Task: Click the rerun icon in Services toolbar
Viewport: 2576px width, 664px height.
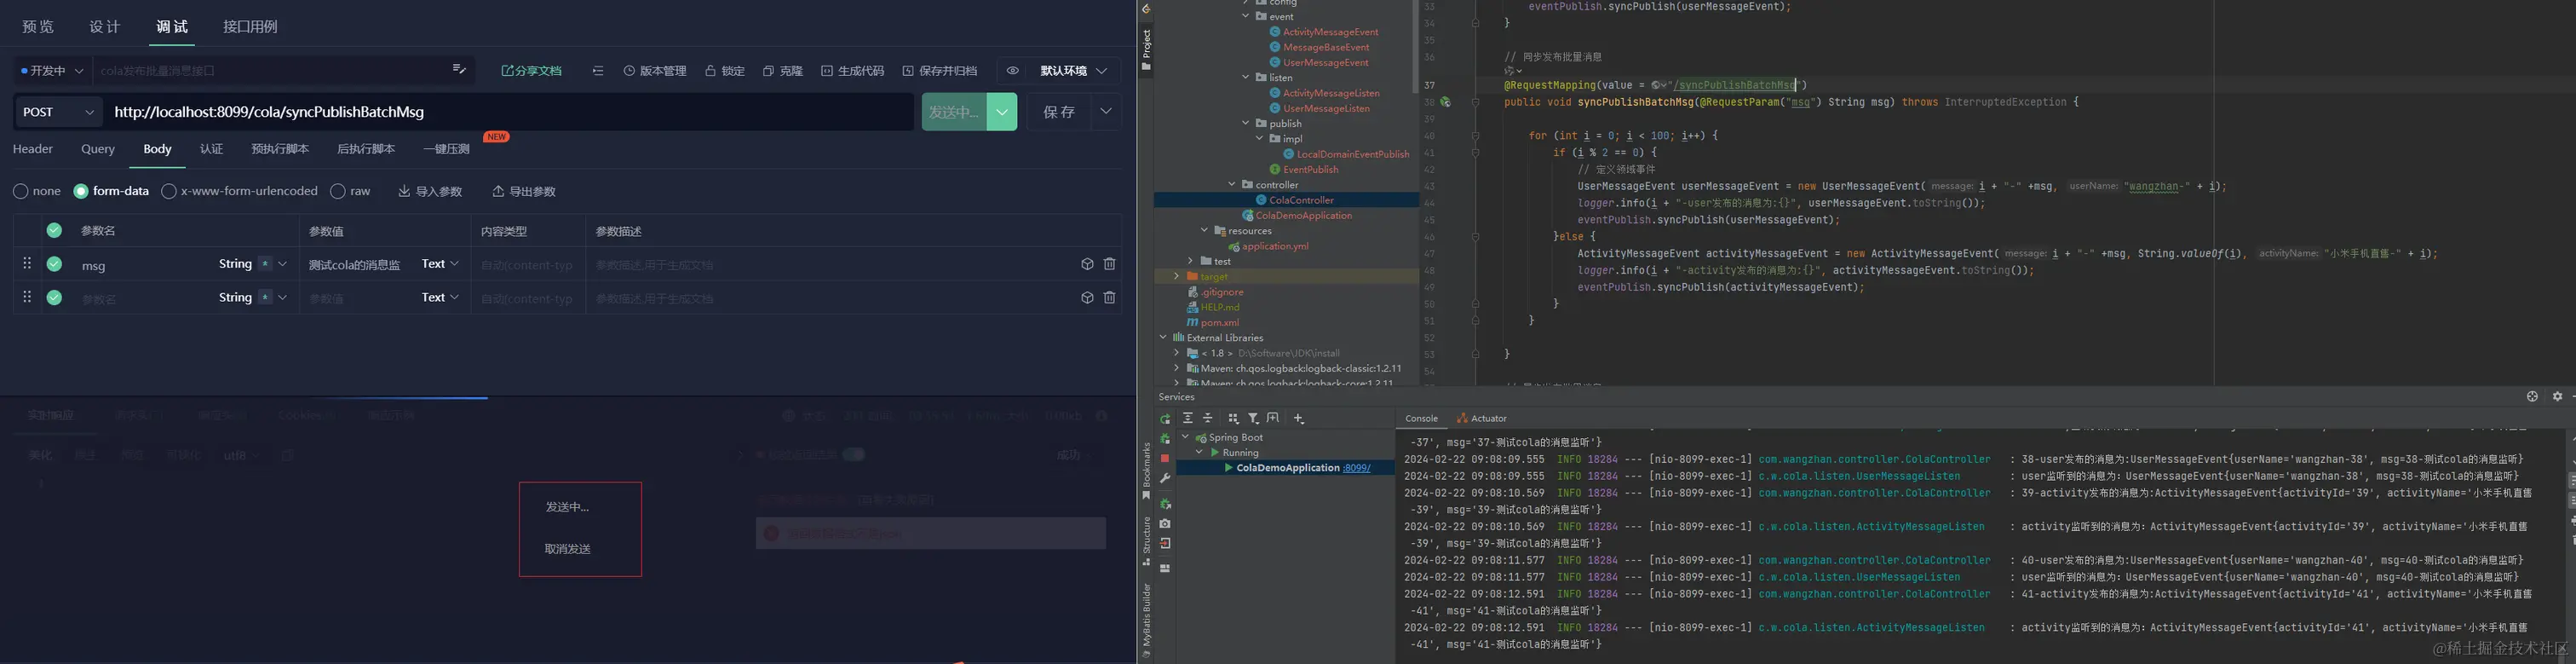Action: [x=1165, y=419]
